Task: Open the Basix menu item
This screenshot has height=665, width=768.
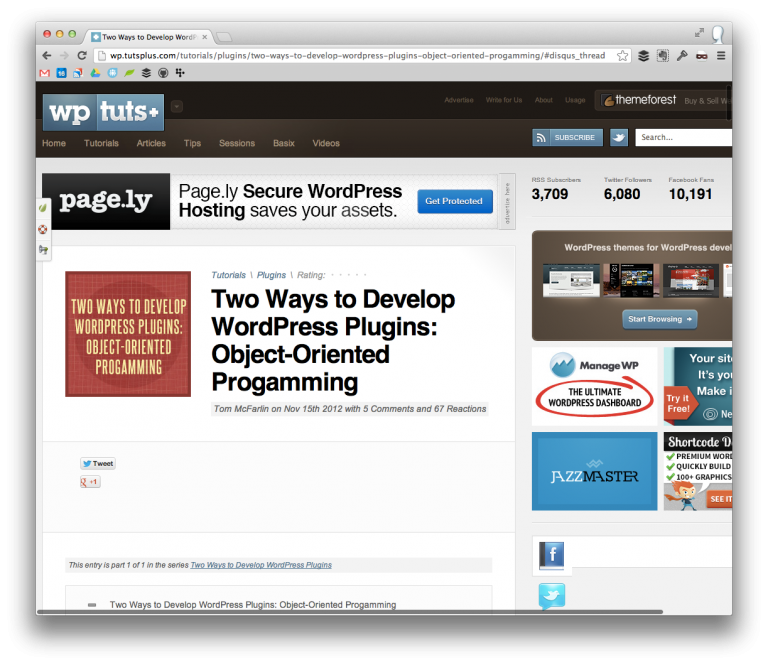Action: point(284,143)
